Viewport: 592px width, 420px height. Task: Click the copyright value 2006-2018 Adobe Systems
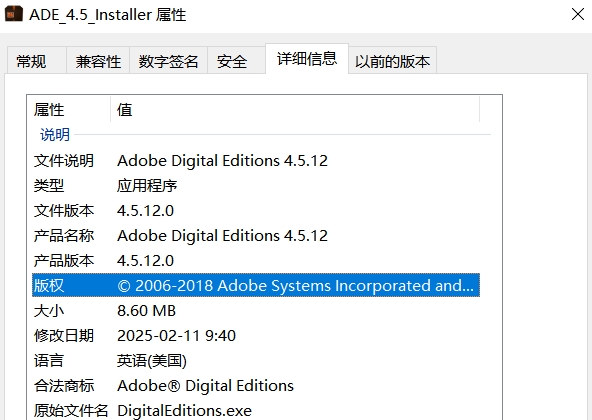pos(295,286)
